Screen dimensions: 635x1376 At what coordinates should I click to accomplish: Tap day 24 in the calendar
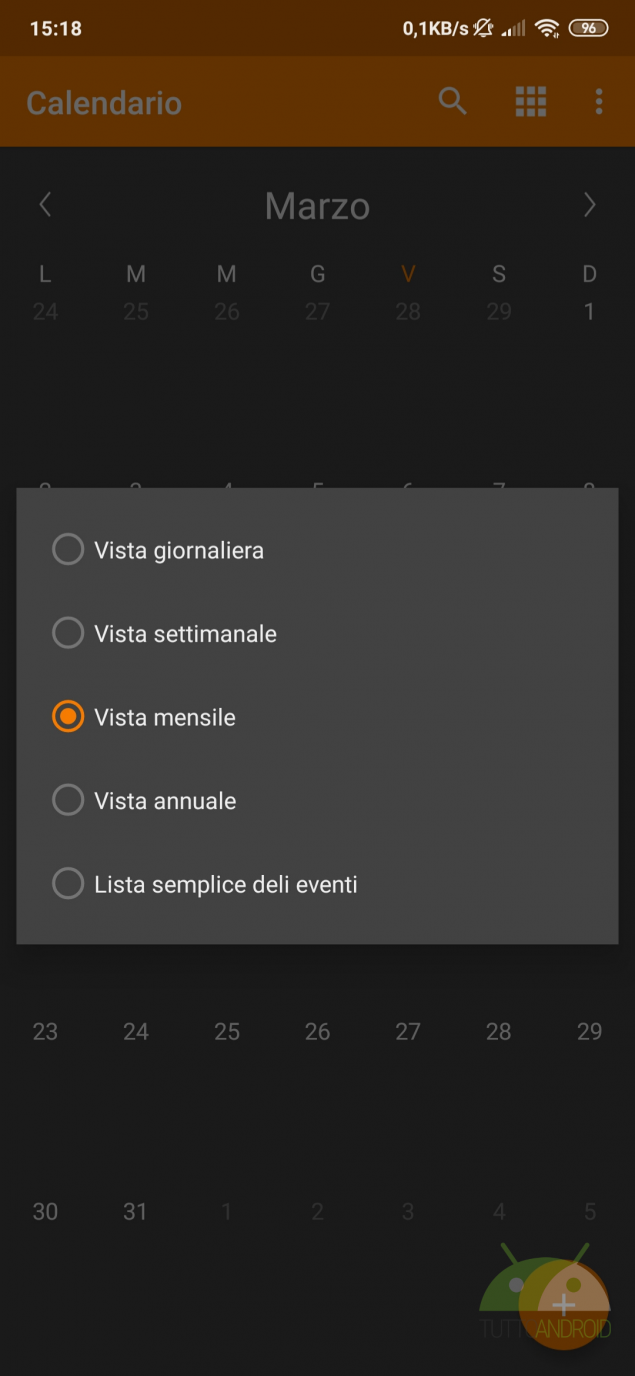(136, 1031)
